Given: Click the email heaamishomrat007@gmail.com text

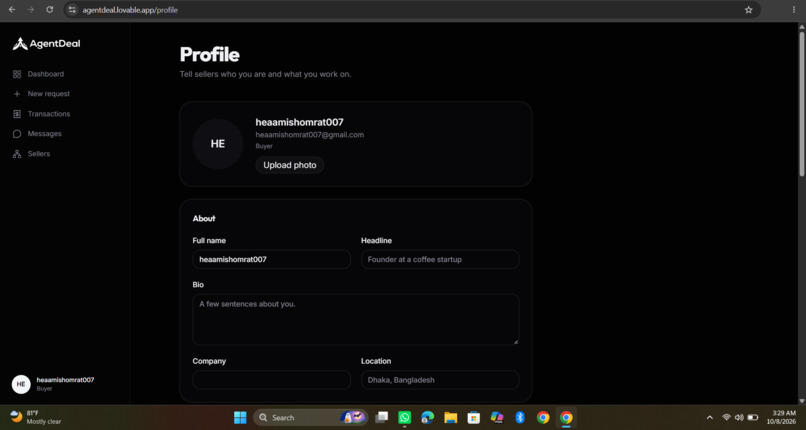Looking at the screenshot, I should pos(309,135).
